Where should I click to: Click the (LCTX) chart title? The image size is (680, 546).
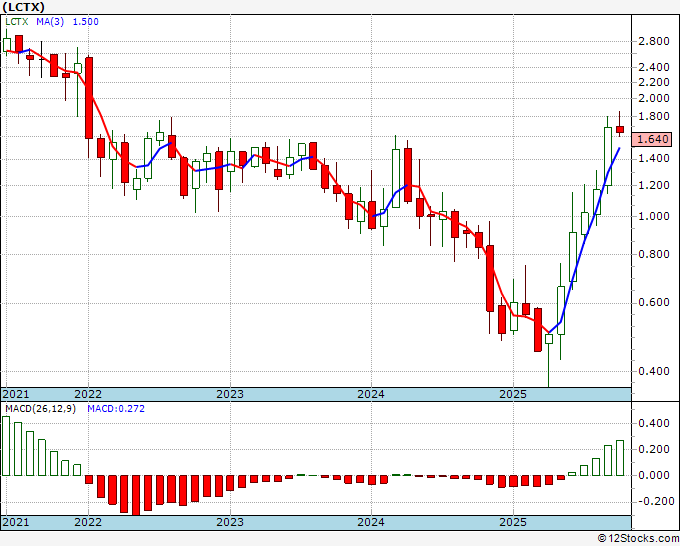(x=24, y=7)
